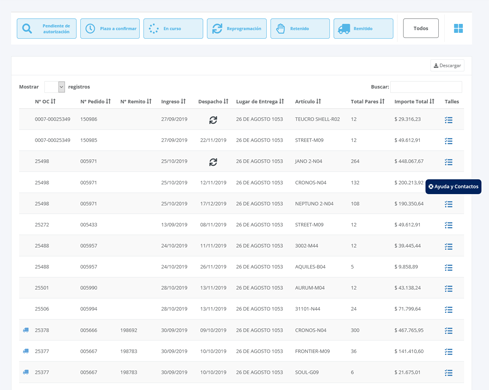The height and width of the screenshot is (390, 489).
Task: Filter by Remitido status
Action: click(x=363, y=29)
